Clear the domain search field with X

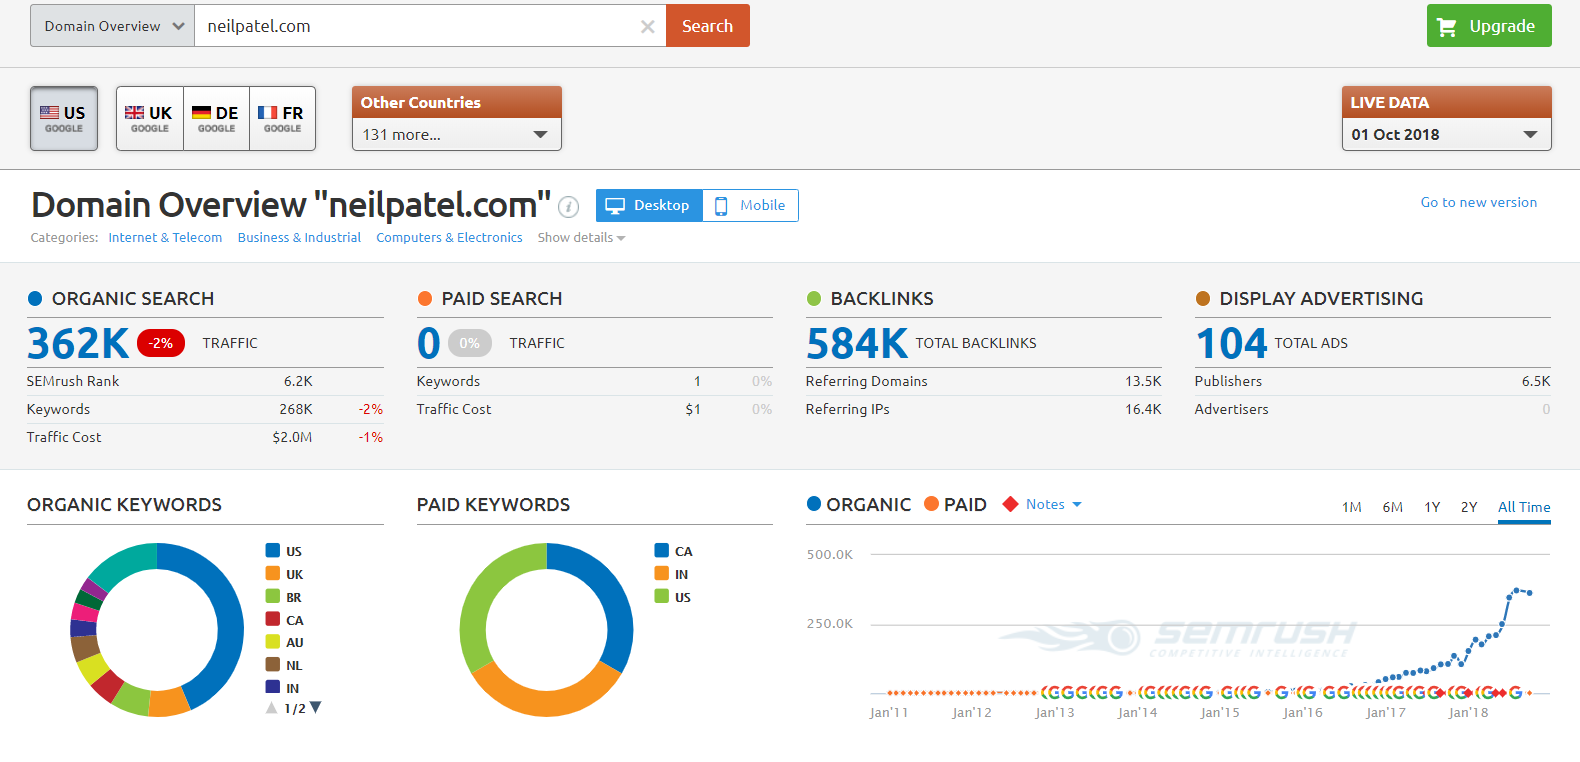[x=647, y=27]
